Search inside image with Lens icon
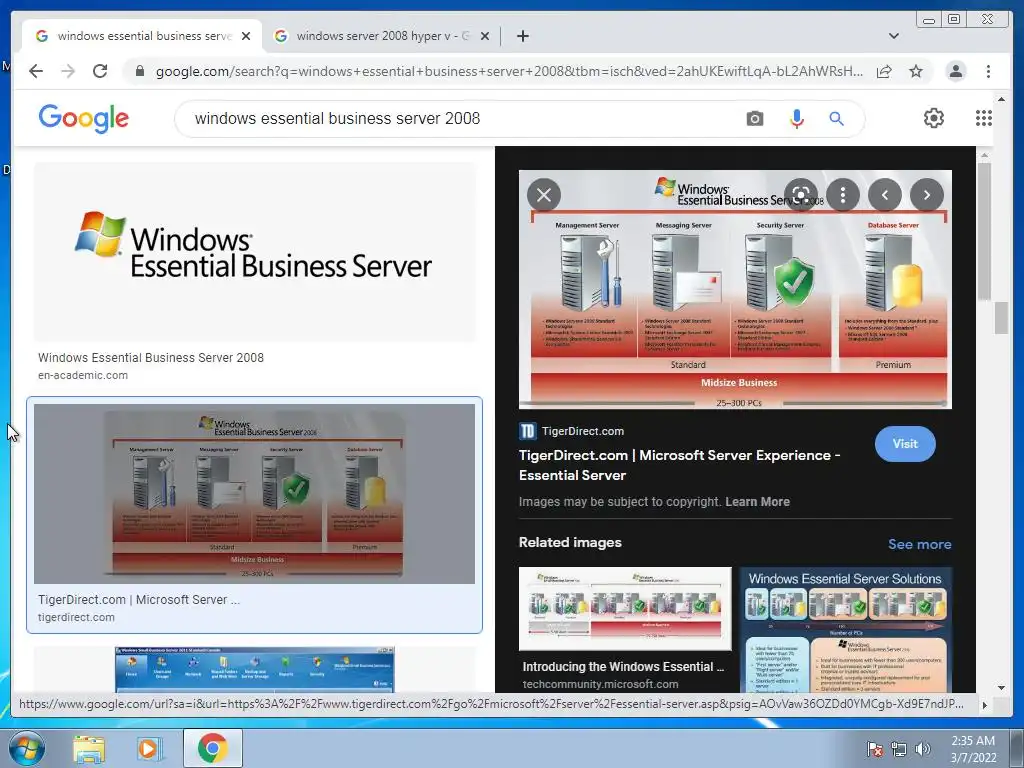The height and width of the screenshot is (768, 1024). coord(801,195)
